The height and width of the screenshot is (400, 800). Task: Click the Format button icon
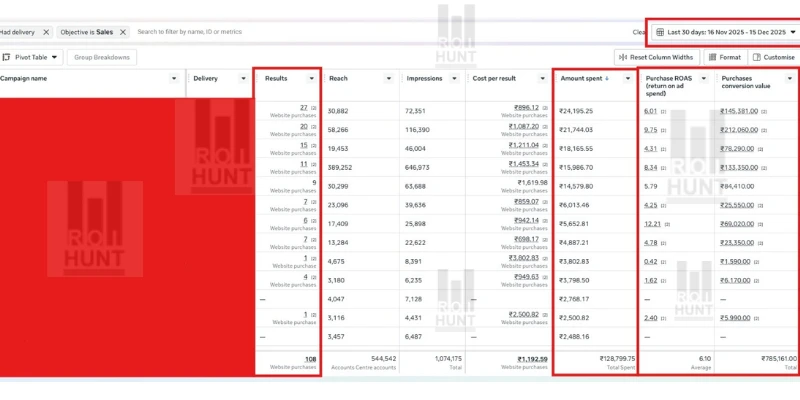(712, 57)
